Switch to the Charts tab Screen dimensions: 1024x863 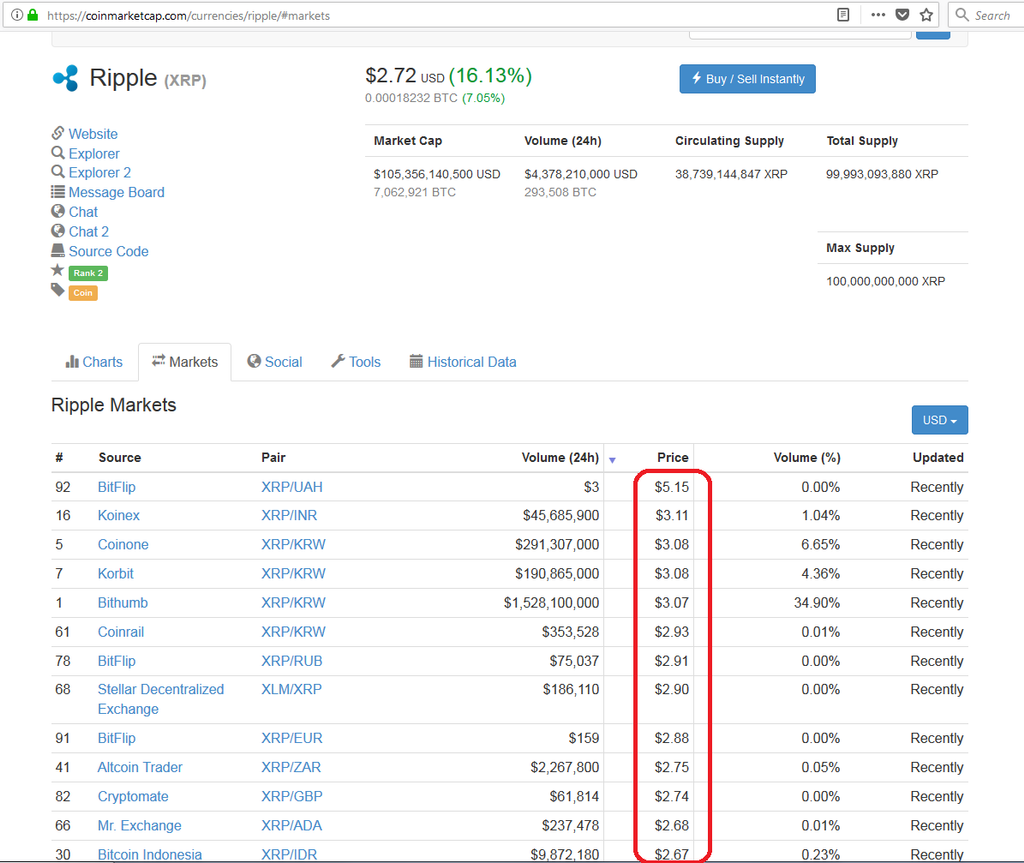[x=94, y=362]
